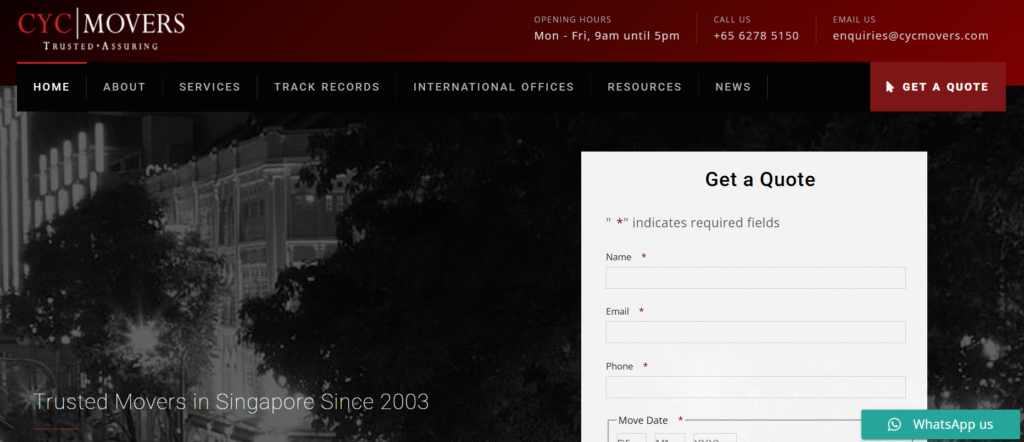Viewport: 1024px width, 442px height.
Task: Click the 'Get a Quote' form heading
Action: tap(760, 180)
